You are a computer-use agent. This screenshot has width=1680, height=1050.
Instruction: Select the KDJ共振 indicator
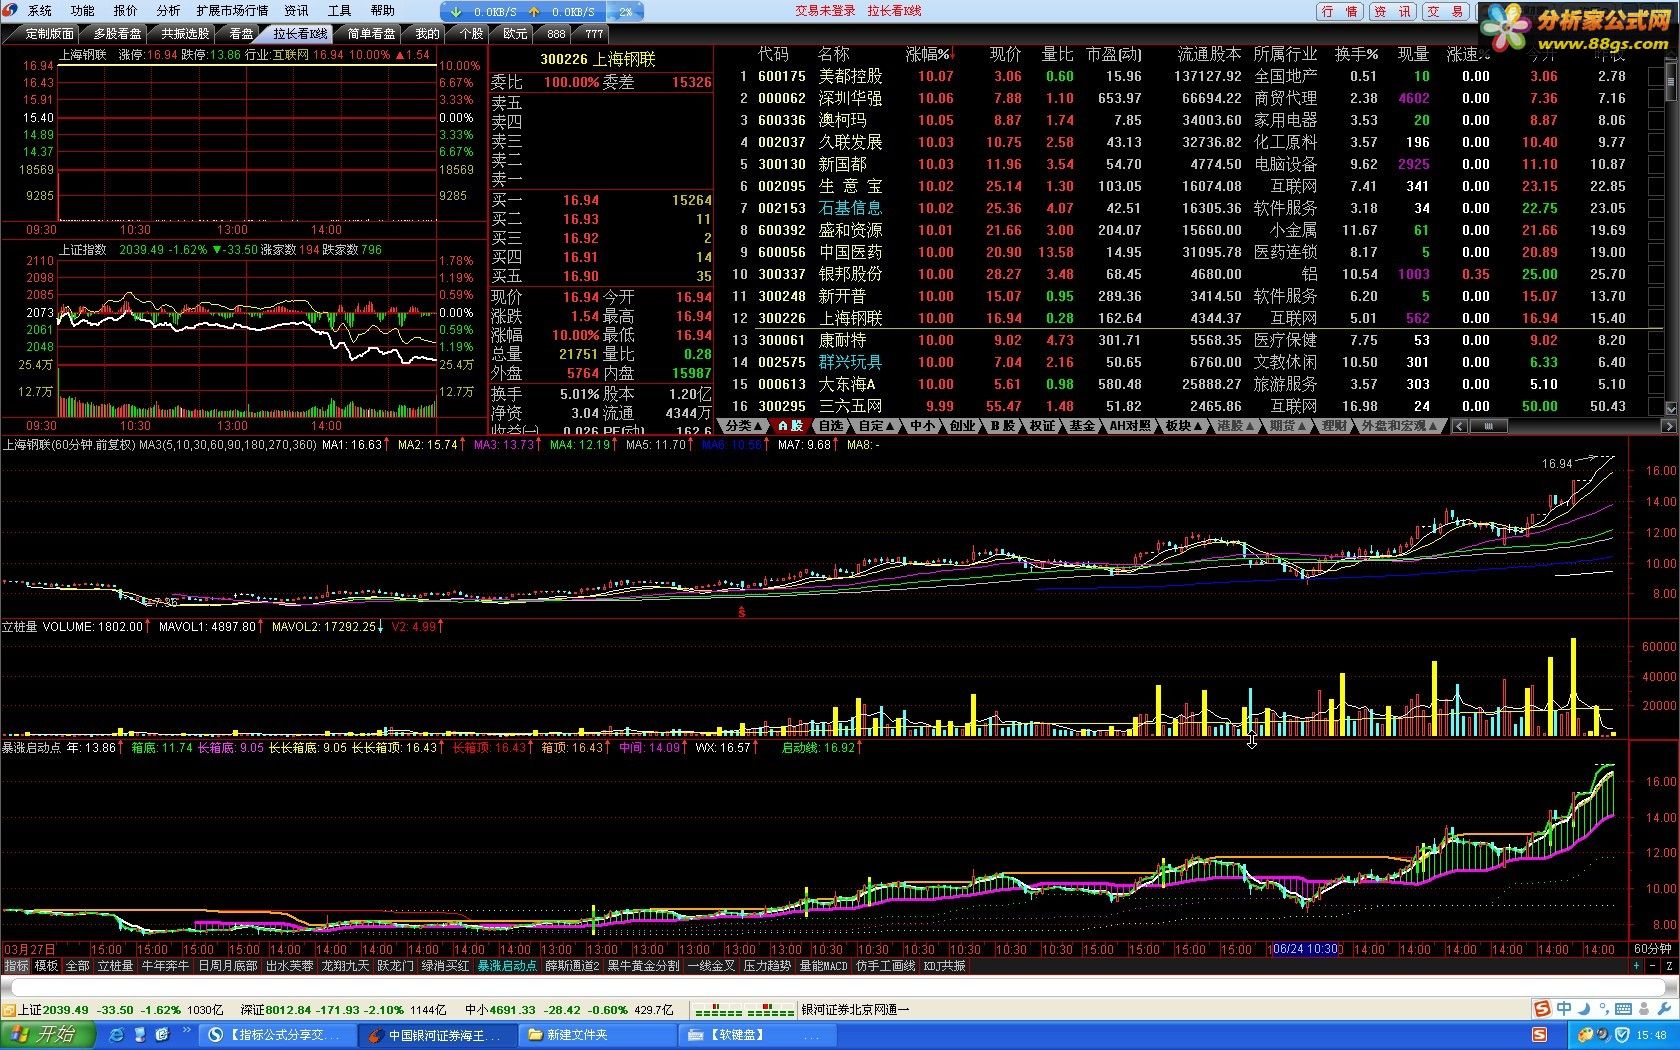pyautogui.click(x=945, y=966)
